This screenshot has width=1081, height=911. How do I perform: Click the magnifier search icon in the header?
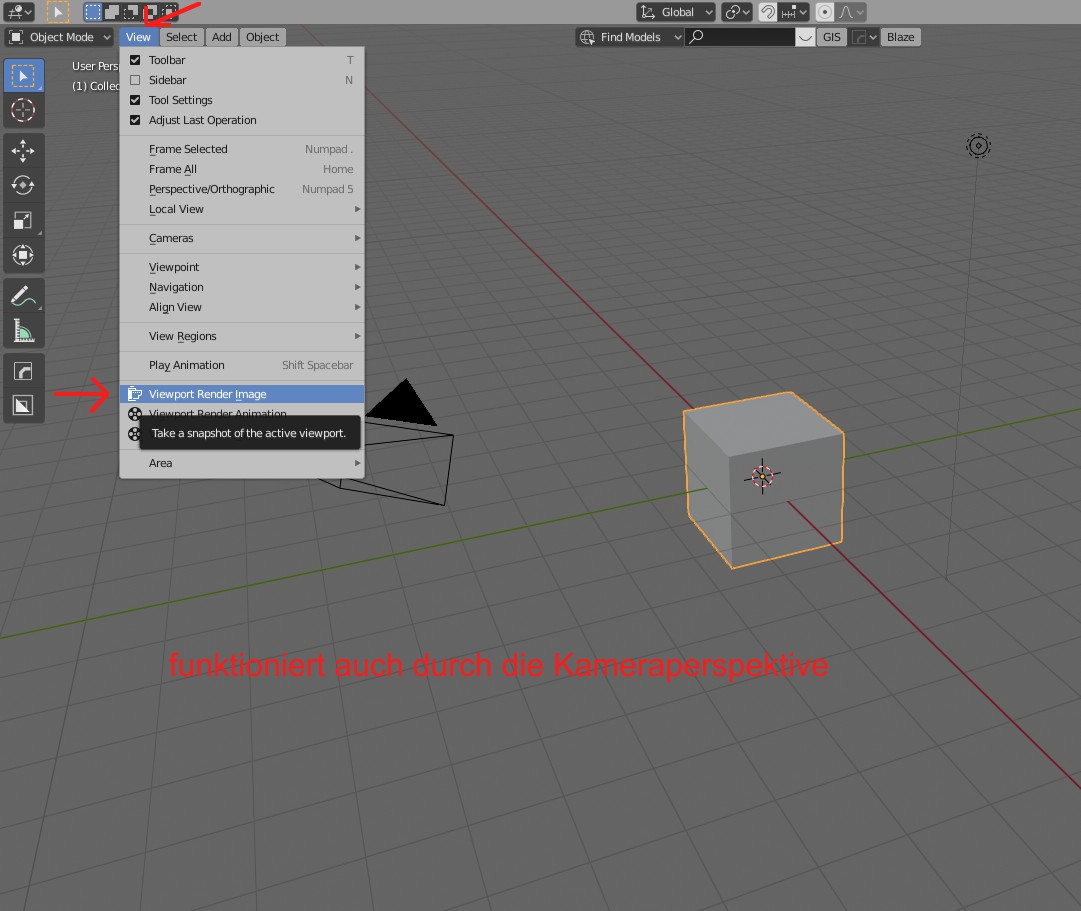[x=696, y=37]
